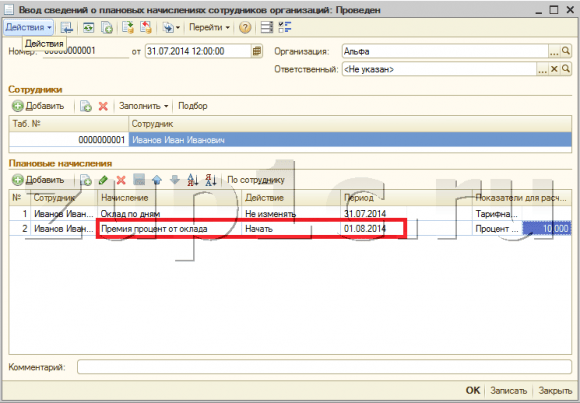Screen dimensions: 580x403
Task: Click OK to save and close
Action: pos(473,390)
